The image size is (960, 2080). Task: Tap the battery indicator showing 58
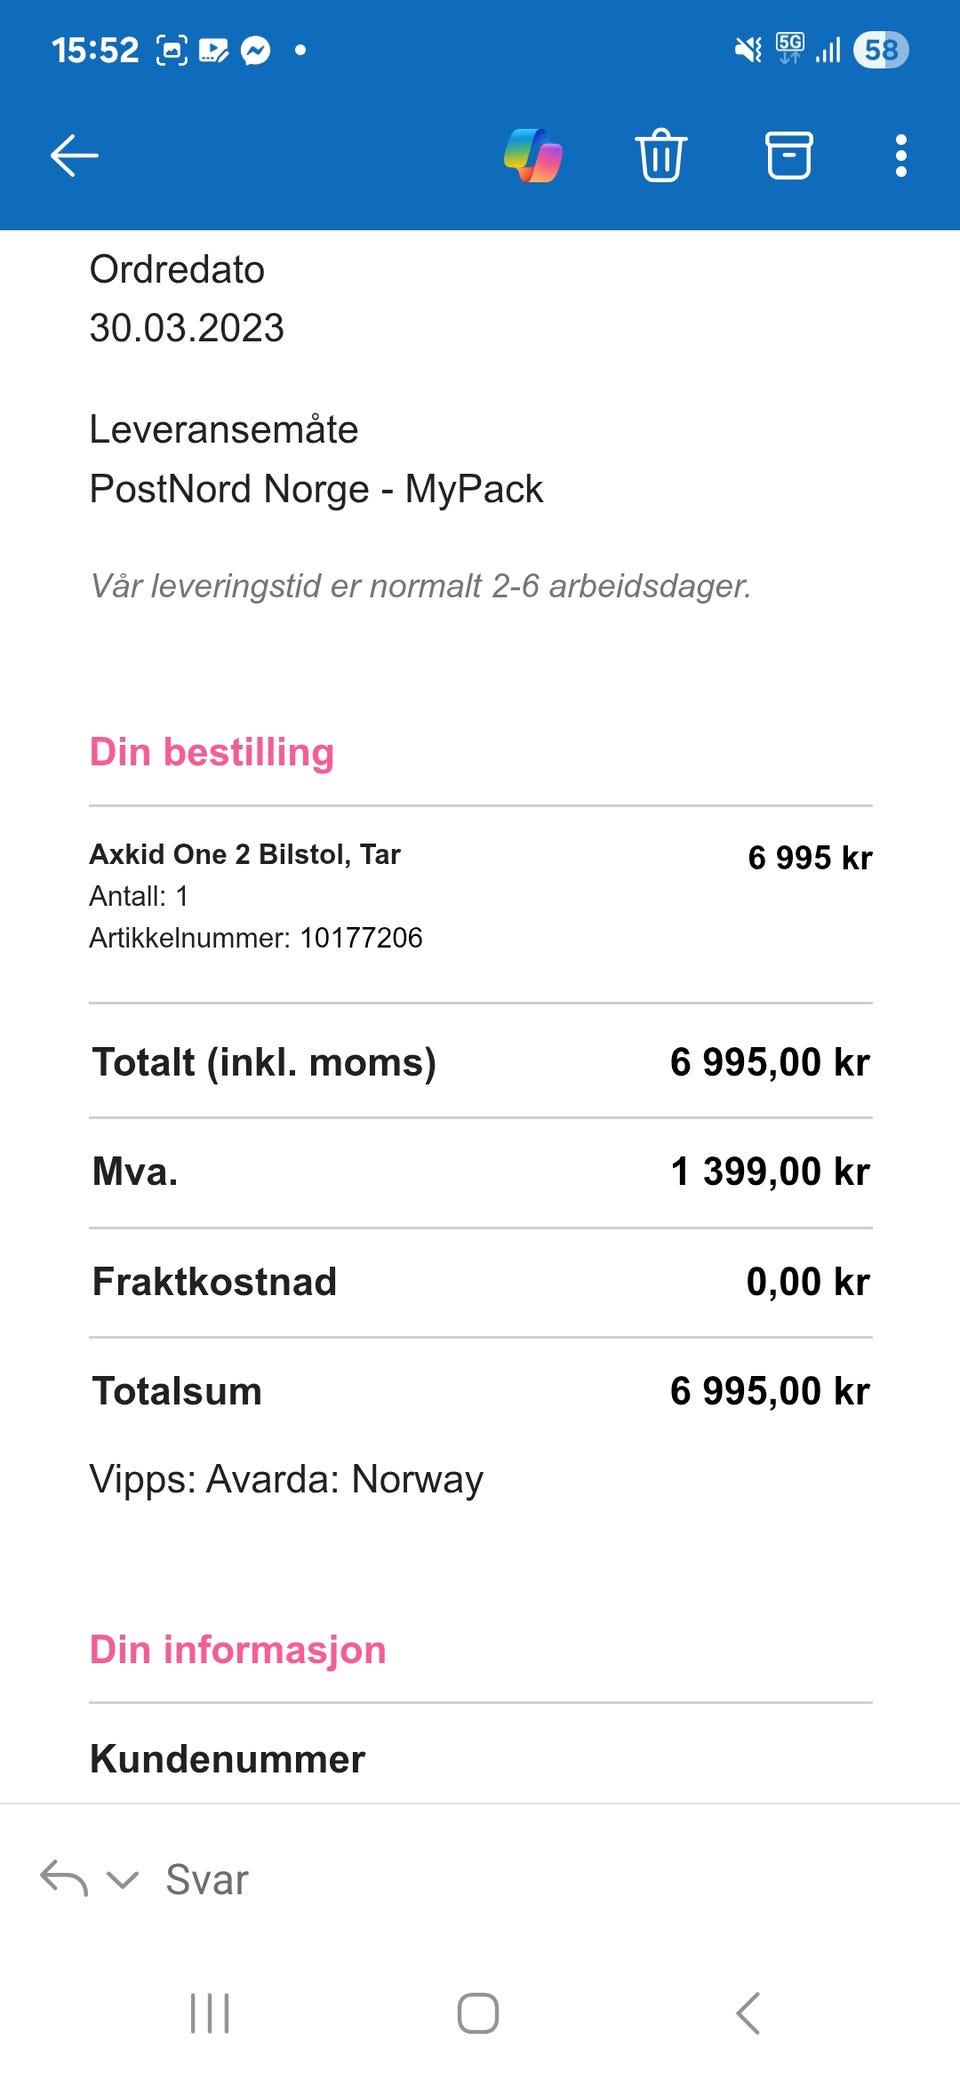(x=880, y=50)
